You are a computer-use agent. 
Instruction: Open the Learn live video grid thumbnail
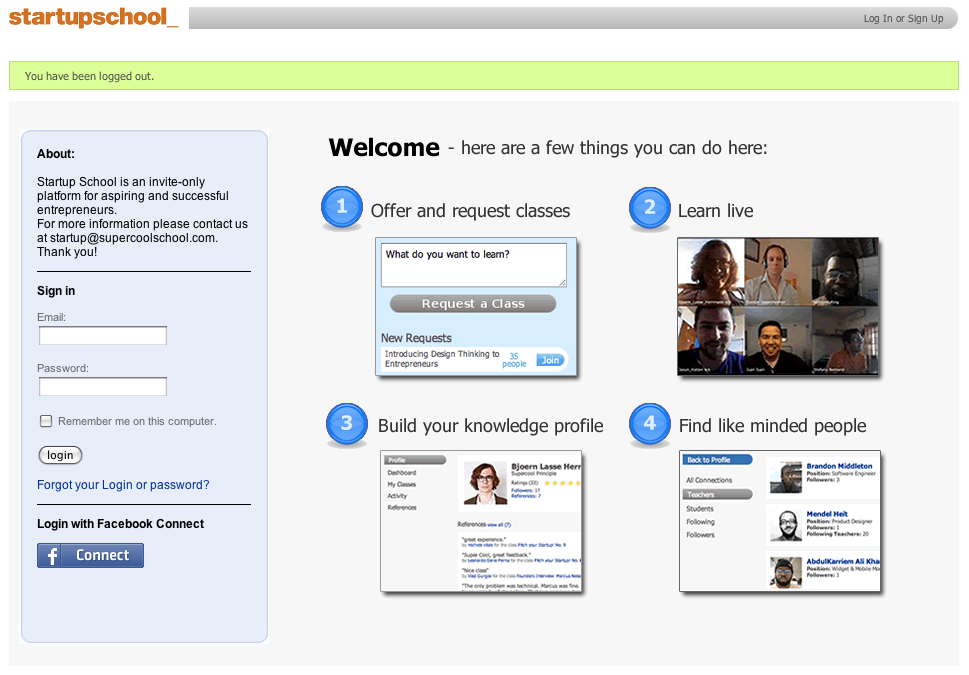777,306
